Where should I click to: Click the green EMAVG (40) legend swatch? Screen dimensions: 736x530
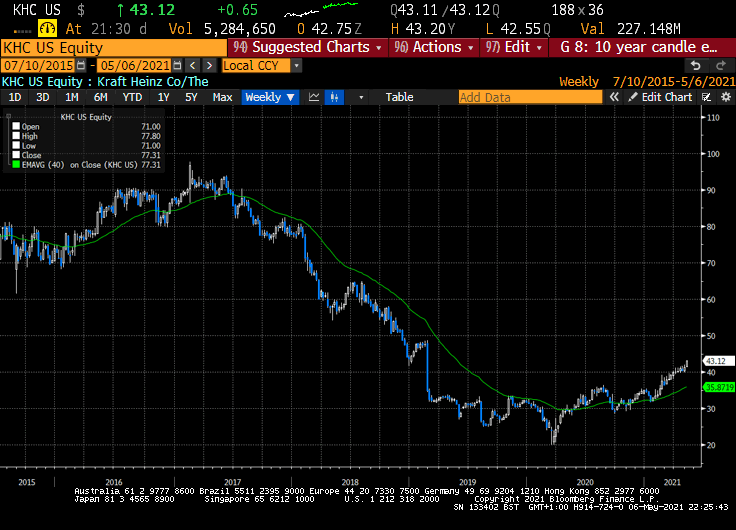[x=16, y=165]
